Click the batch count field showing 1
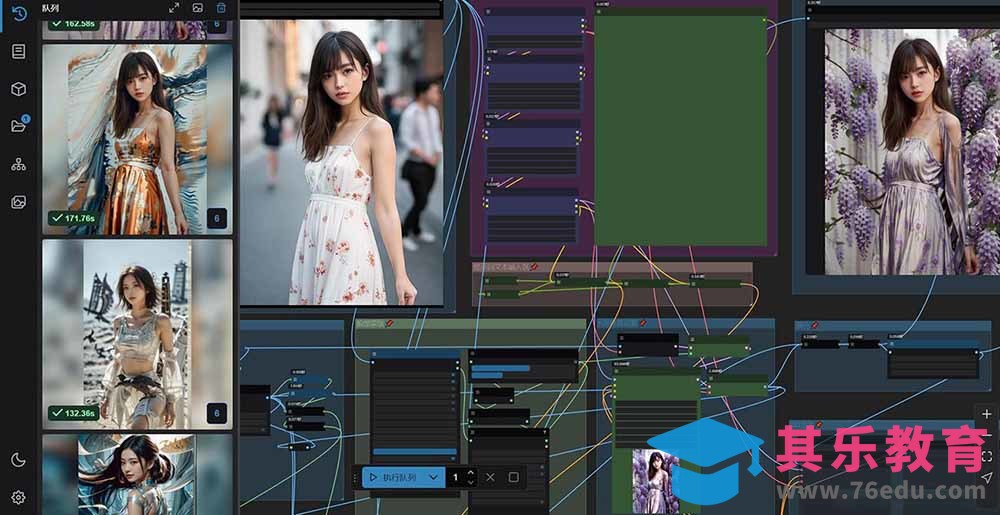This screenshot has width=1000, height=515. pyautogui.click(x=455, y=477)
